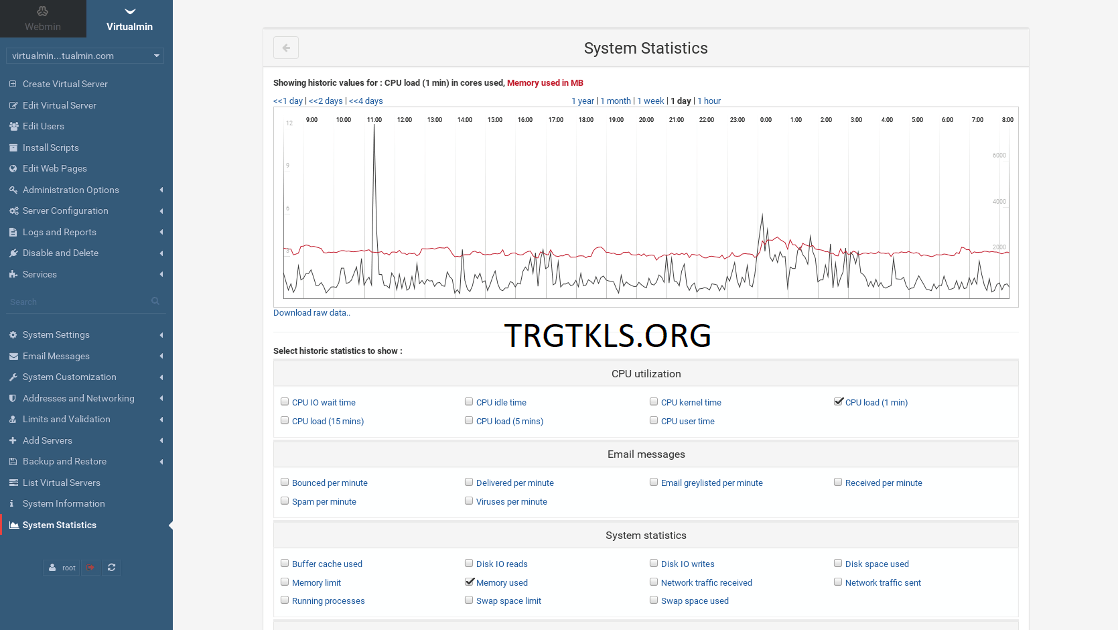Click the refresh icon next to root
Viewport: 1118px width, 630px height.
point(112,567)
